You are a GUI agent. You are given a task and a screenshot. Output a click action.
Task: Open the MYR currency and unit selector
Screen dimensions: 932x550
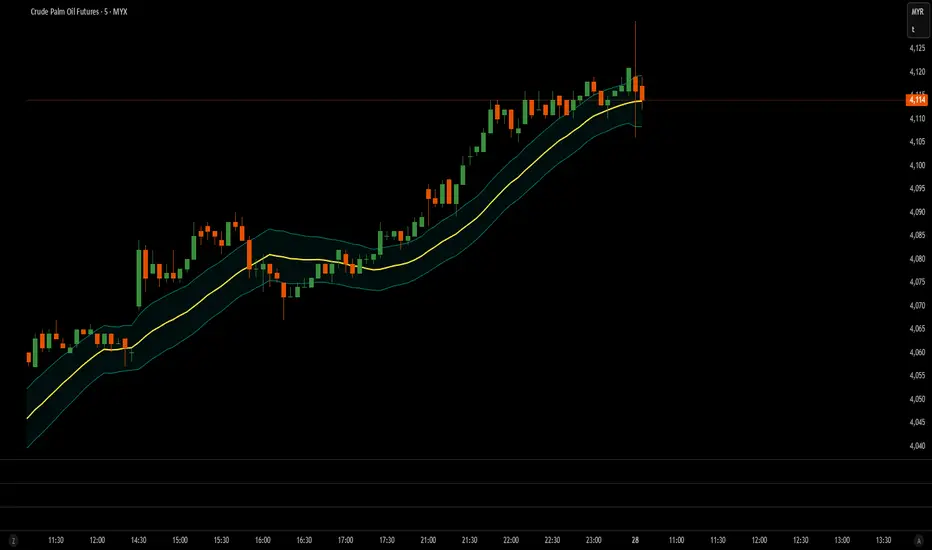(918, 20)
